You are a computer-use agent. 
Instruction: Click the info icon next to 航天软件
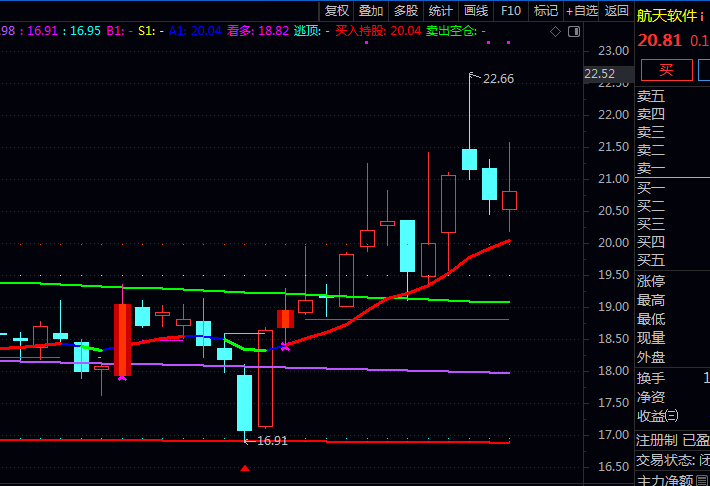tap(702, 16)
